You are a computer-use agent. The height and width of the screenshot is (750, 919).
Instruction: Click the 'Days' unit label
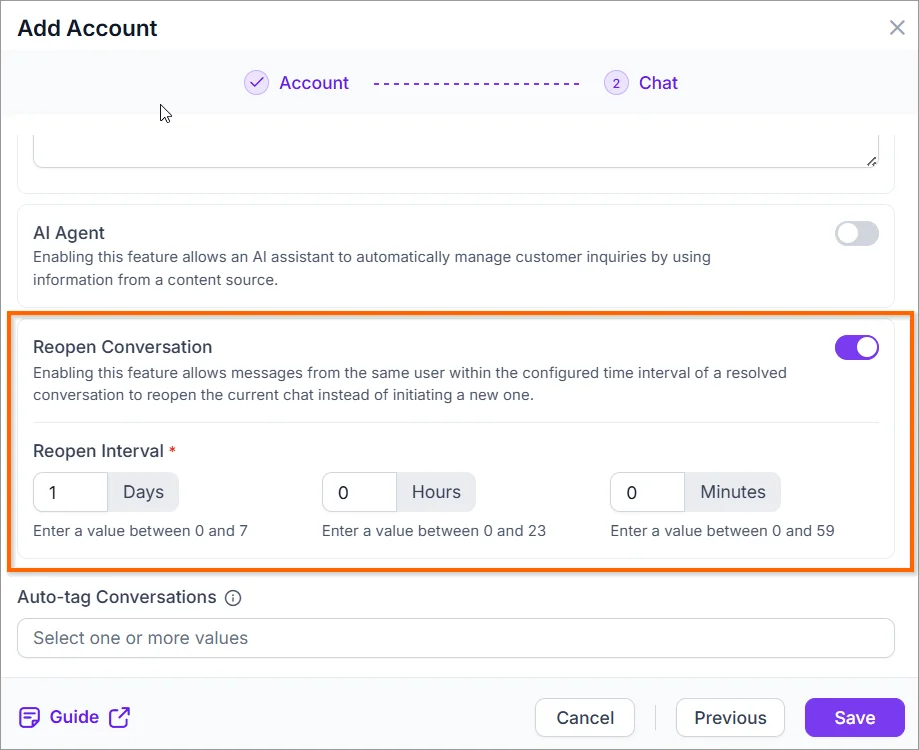point(144,492)
